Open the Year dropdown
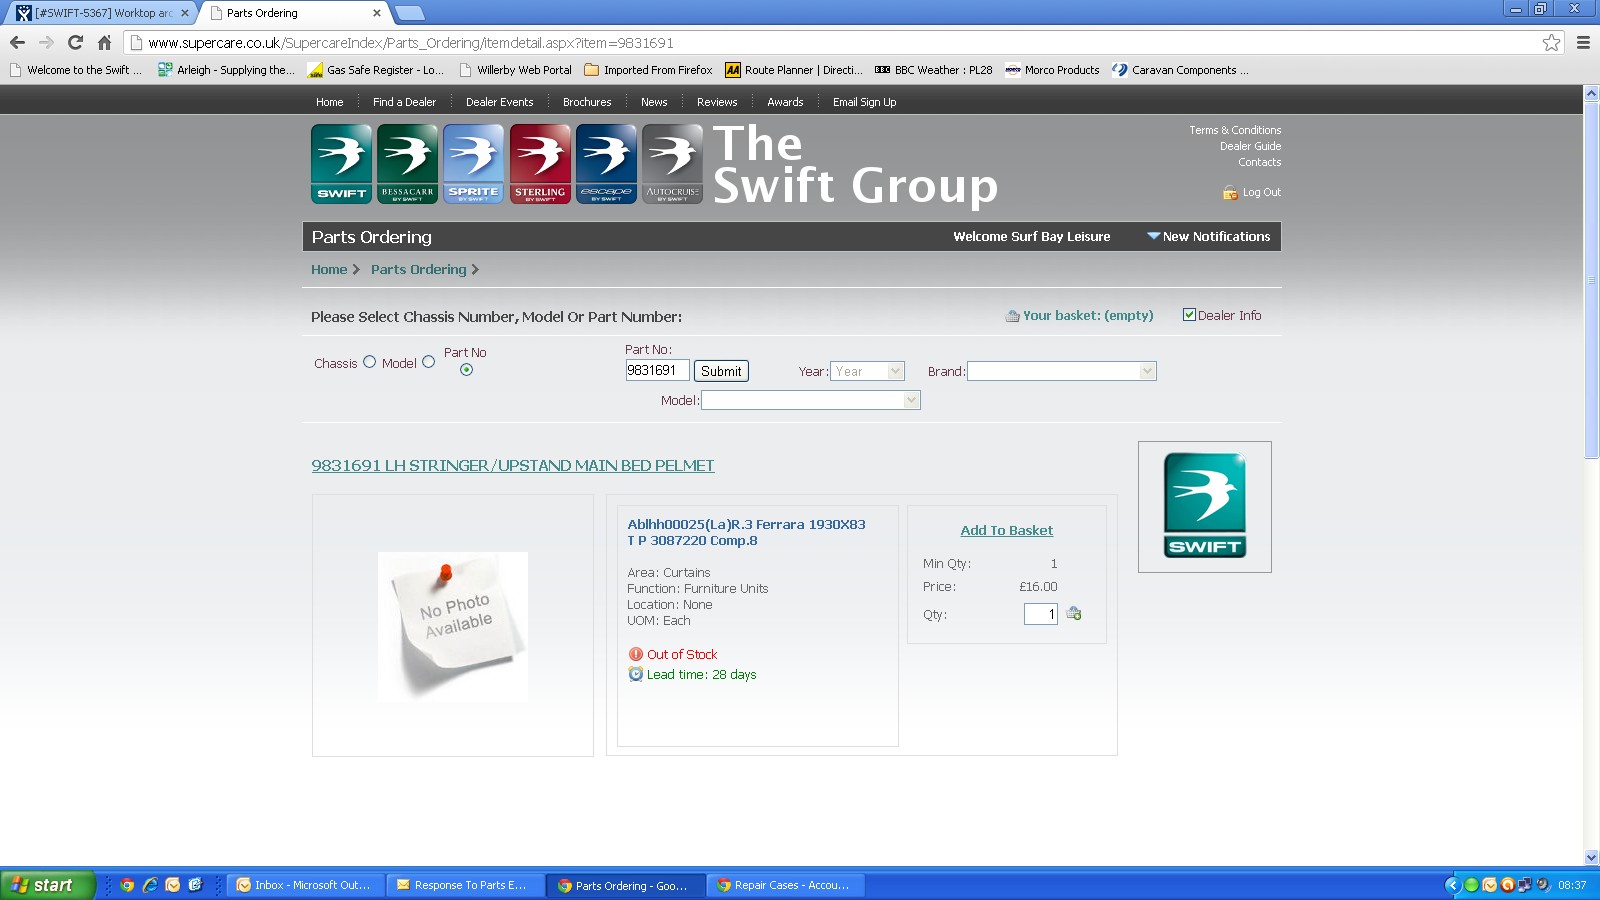Screen dimensions: 1600x900 point(867,371)
